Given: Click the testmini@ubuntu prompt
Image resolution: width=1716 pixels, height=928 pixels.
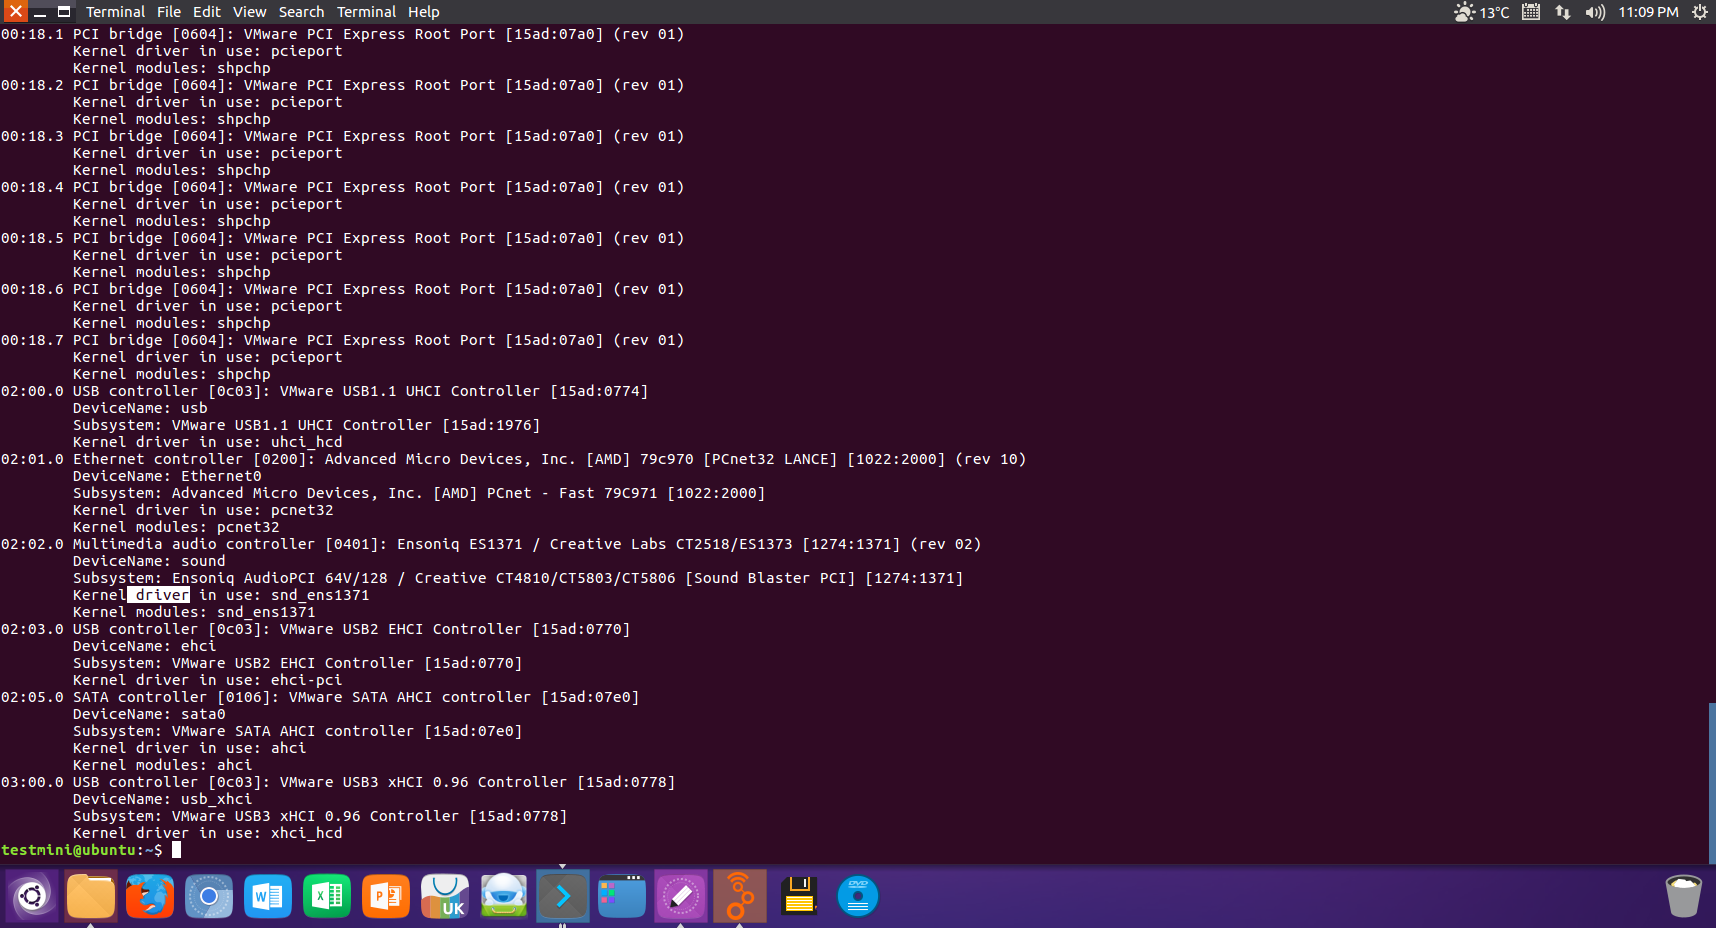Looking at the screenshot, I should coord(81,850).
